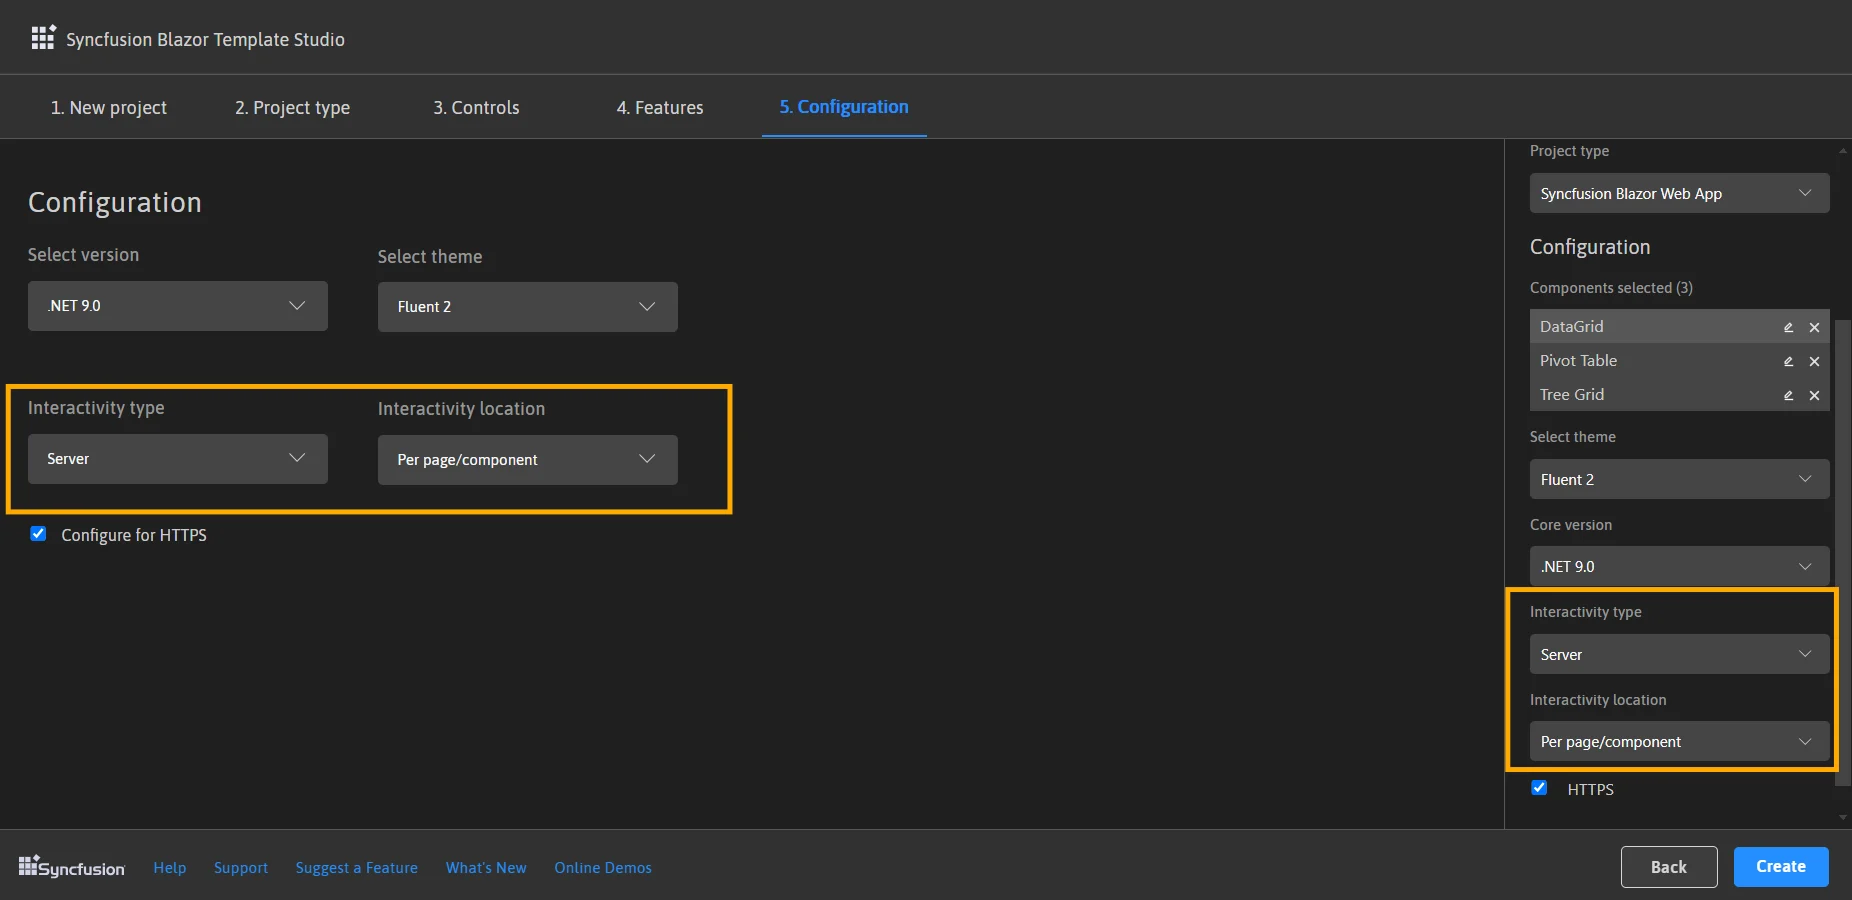
Task: Click the Syncfusion logo in the footer
Action: [70, 866]
